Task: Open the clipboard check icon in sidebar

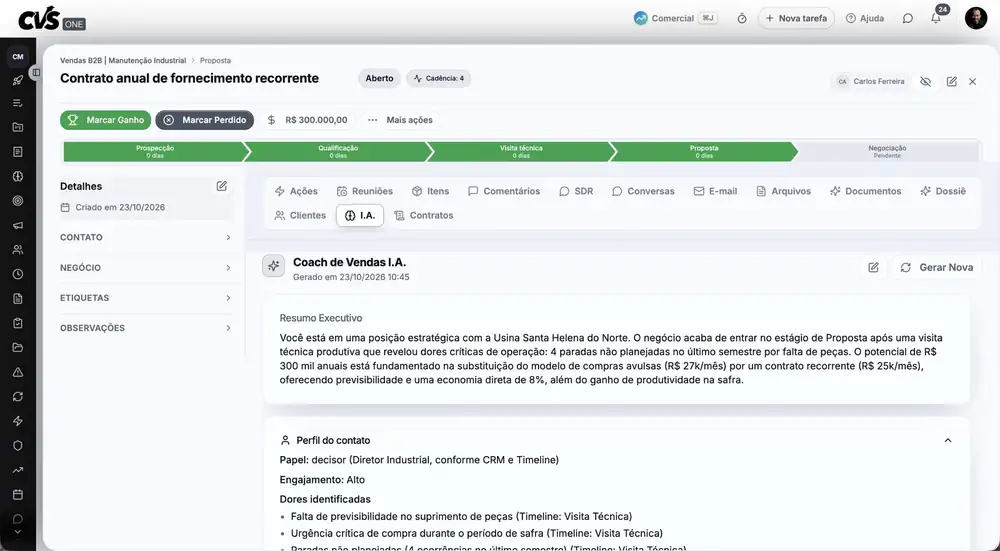Action: [18, 323]
